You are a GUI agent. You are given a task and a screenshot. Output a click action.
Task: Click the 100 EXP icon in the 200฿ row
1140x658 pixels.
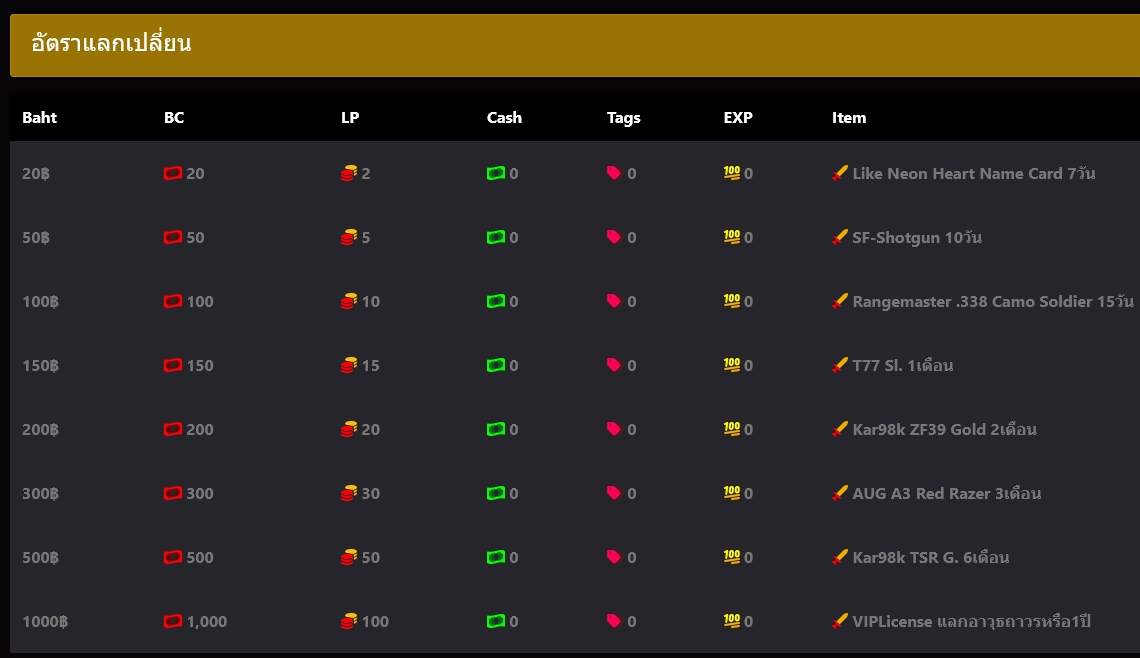(732, 429)
